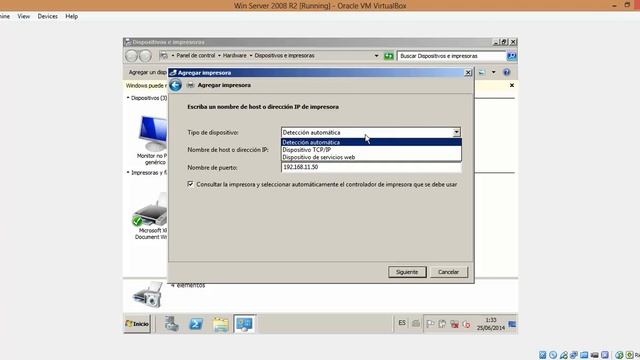Select the Monitor no PnP genérico device
The height and width of the screenshot is (360, 640).
152,140
